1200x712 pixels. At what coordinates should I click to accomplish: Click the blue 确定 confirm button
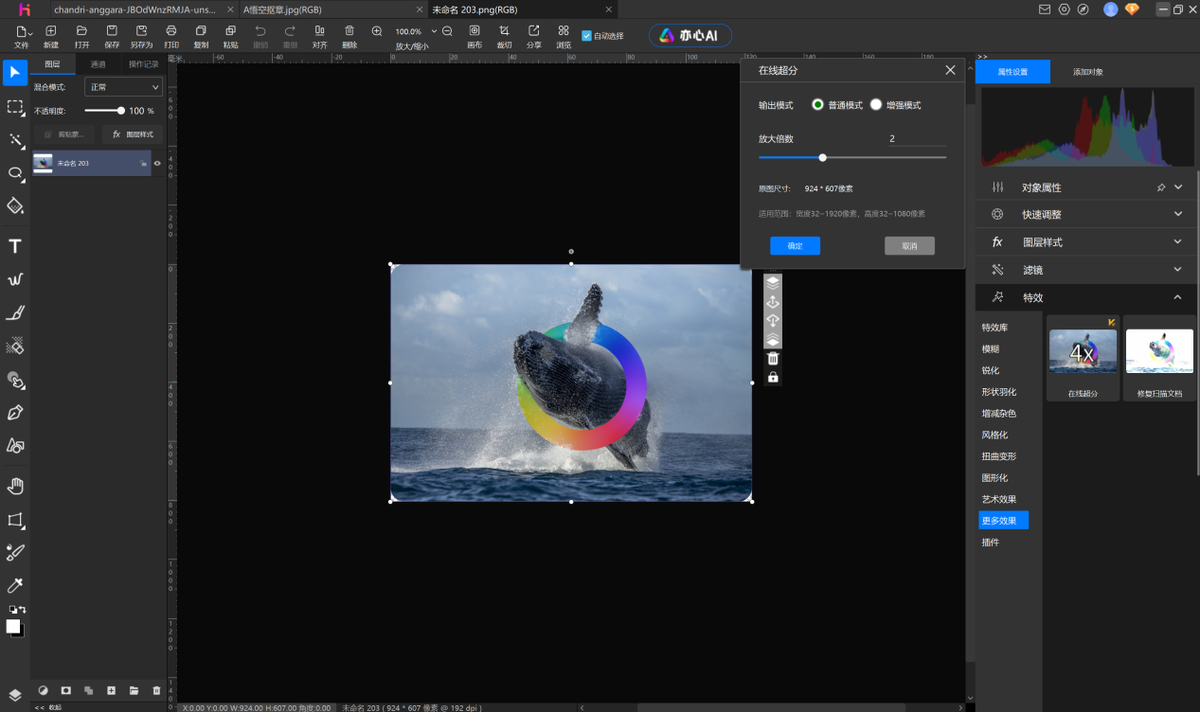tap(795, 246)
